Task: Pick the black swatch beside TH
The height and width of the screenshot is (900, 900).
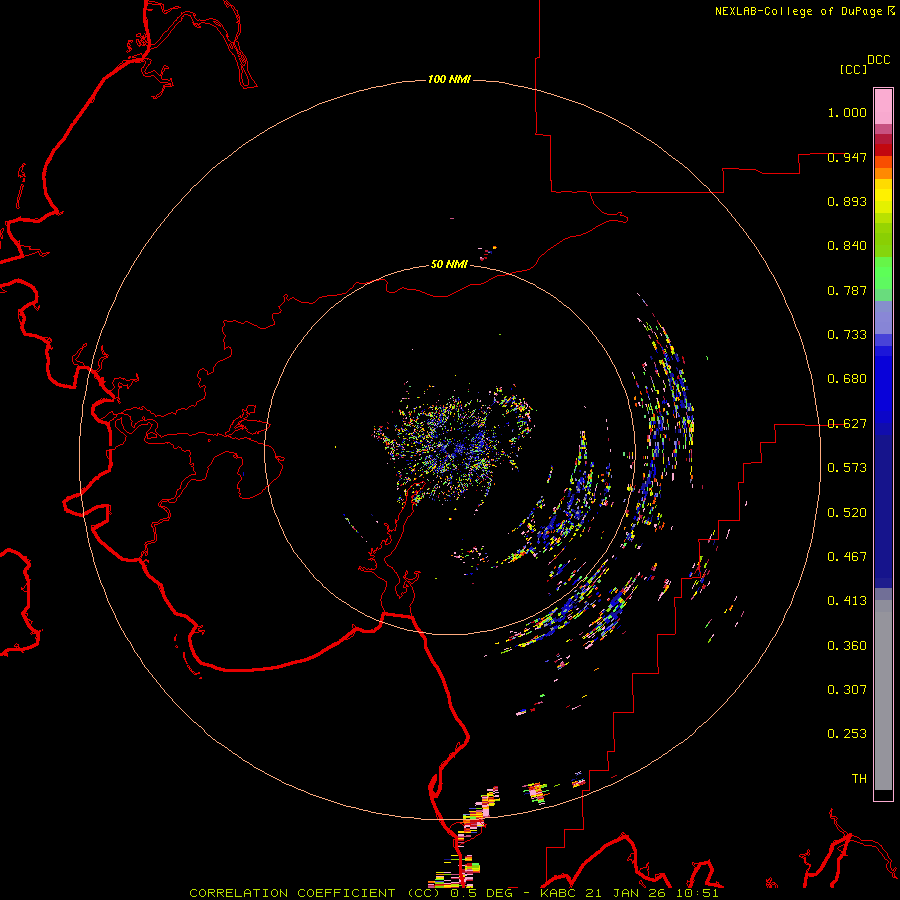Action: [883, 794]
